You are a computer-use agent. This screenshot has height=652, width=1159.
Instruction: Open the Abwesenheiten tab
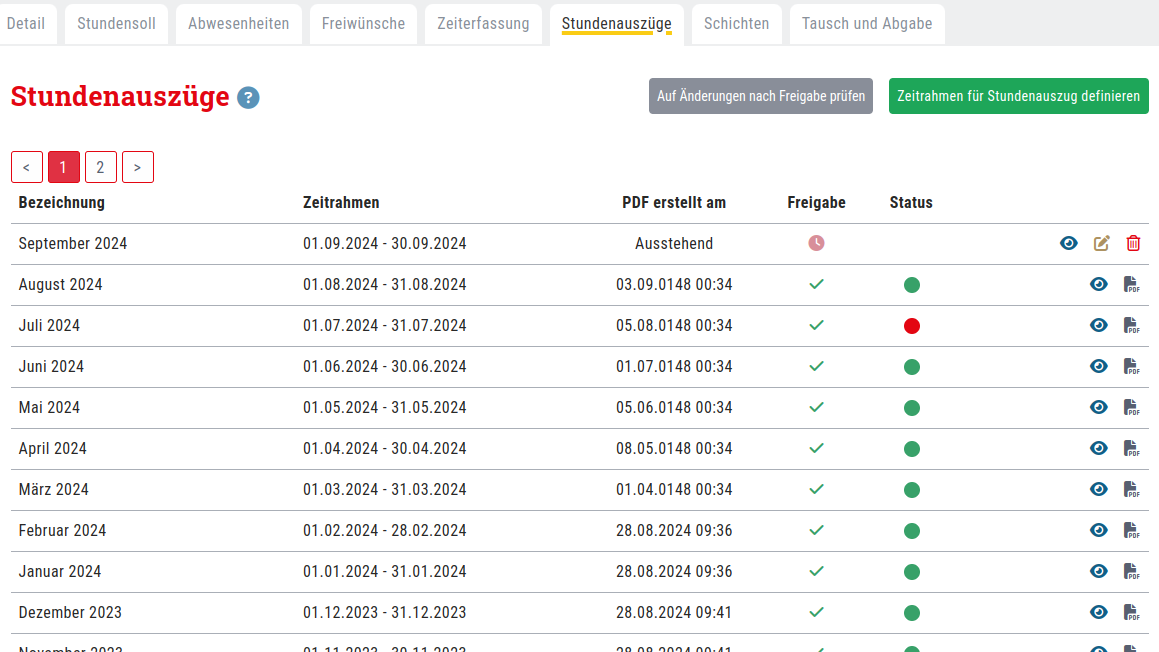click(x=238, y=24)
